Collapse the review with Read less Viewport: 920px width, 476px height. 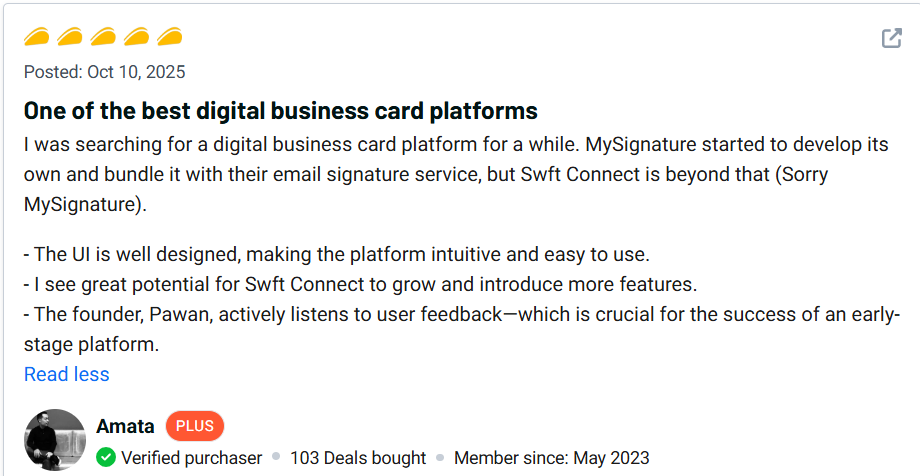pos(67,374)
